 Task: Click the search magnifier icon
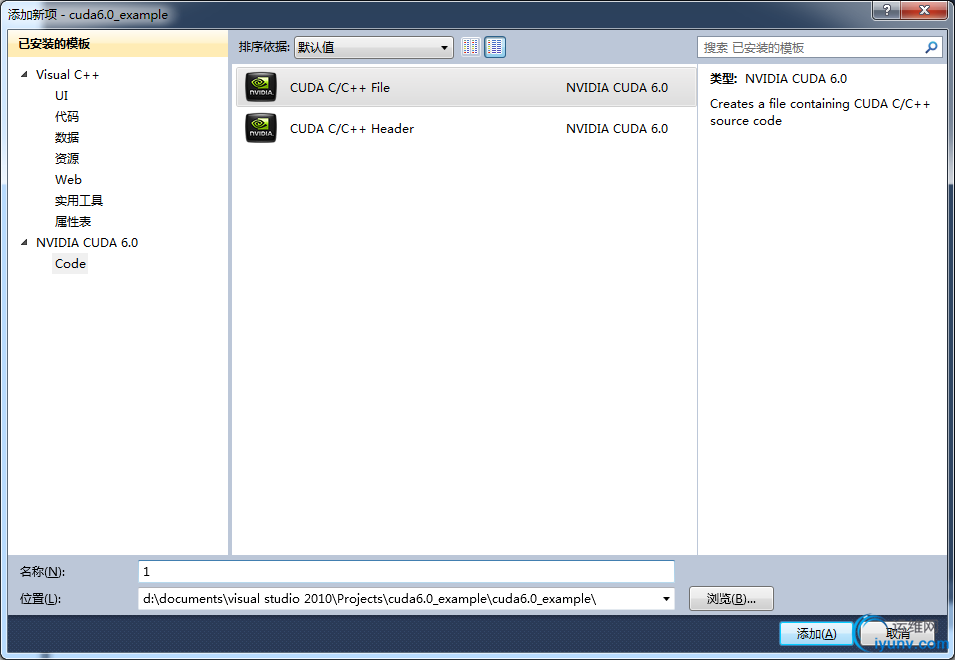point(931,47)
